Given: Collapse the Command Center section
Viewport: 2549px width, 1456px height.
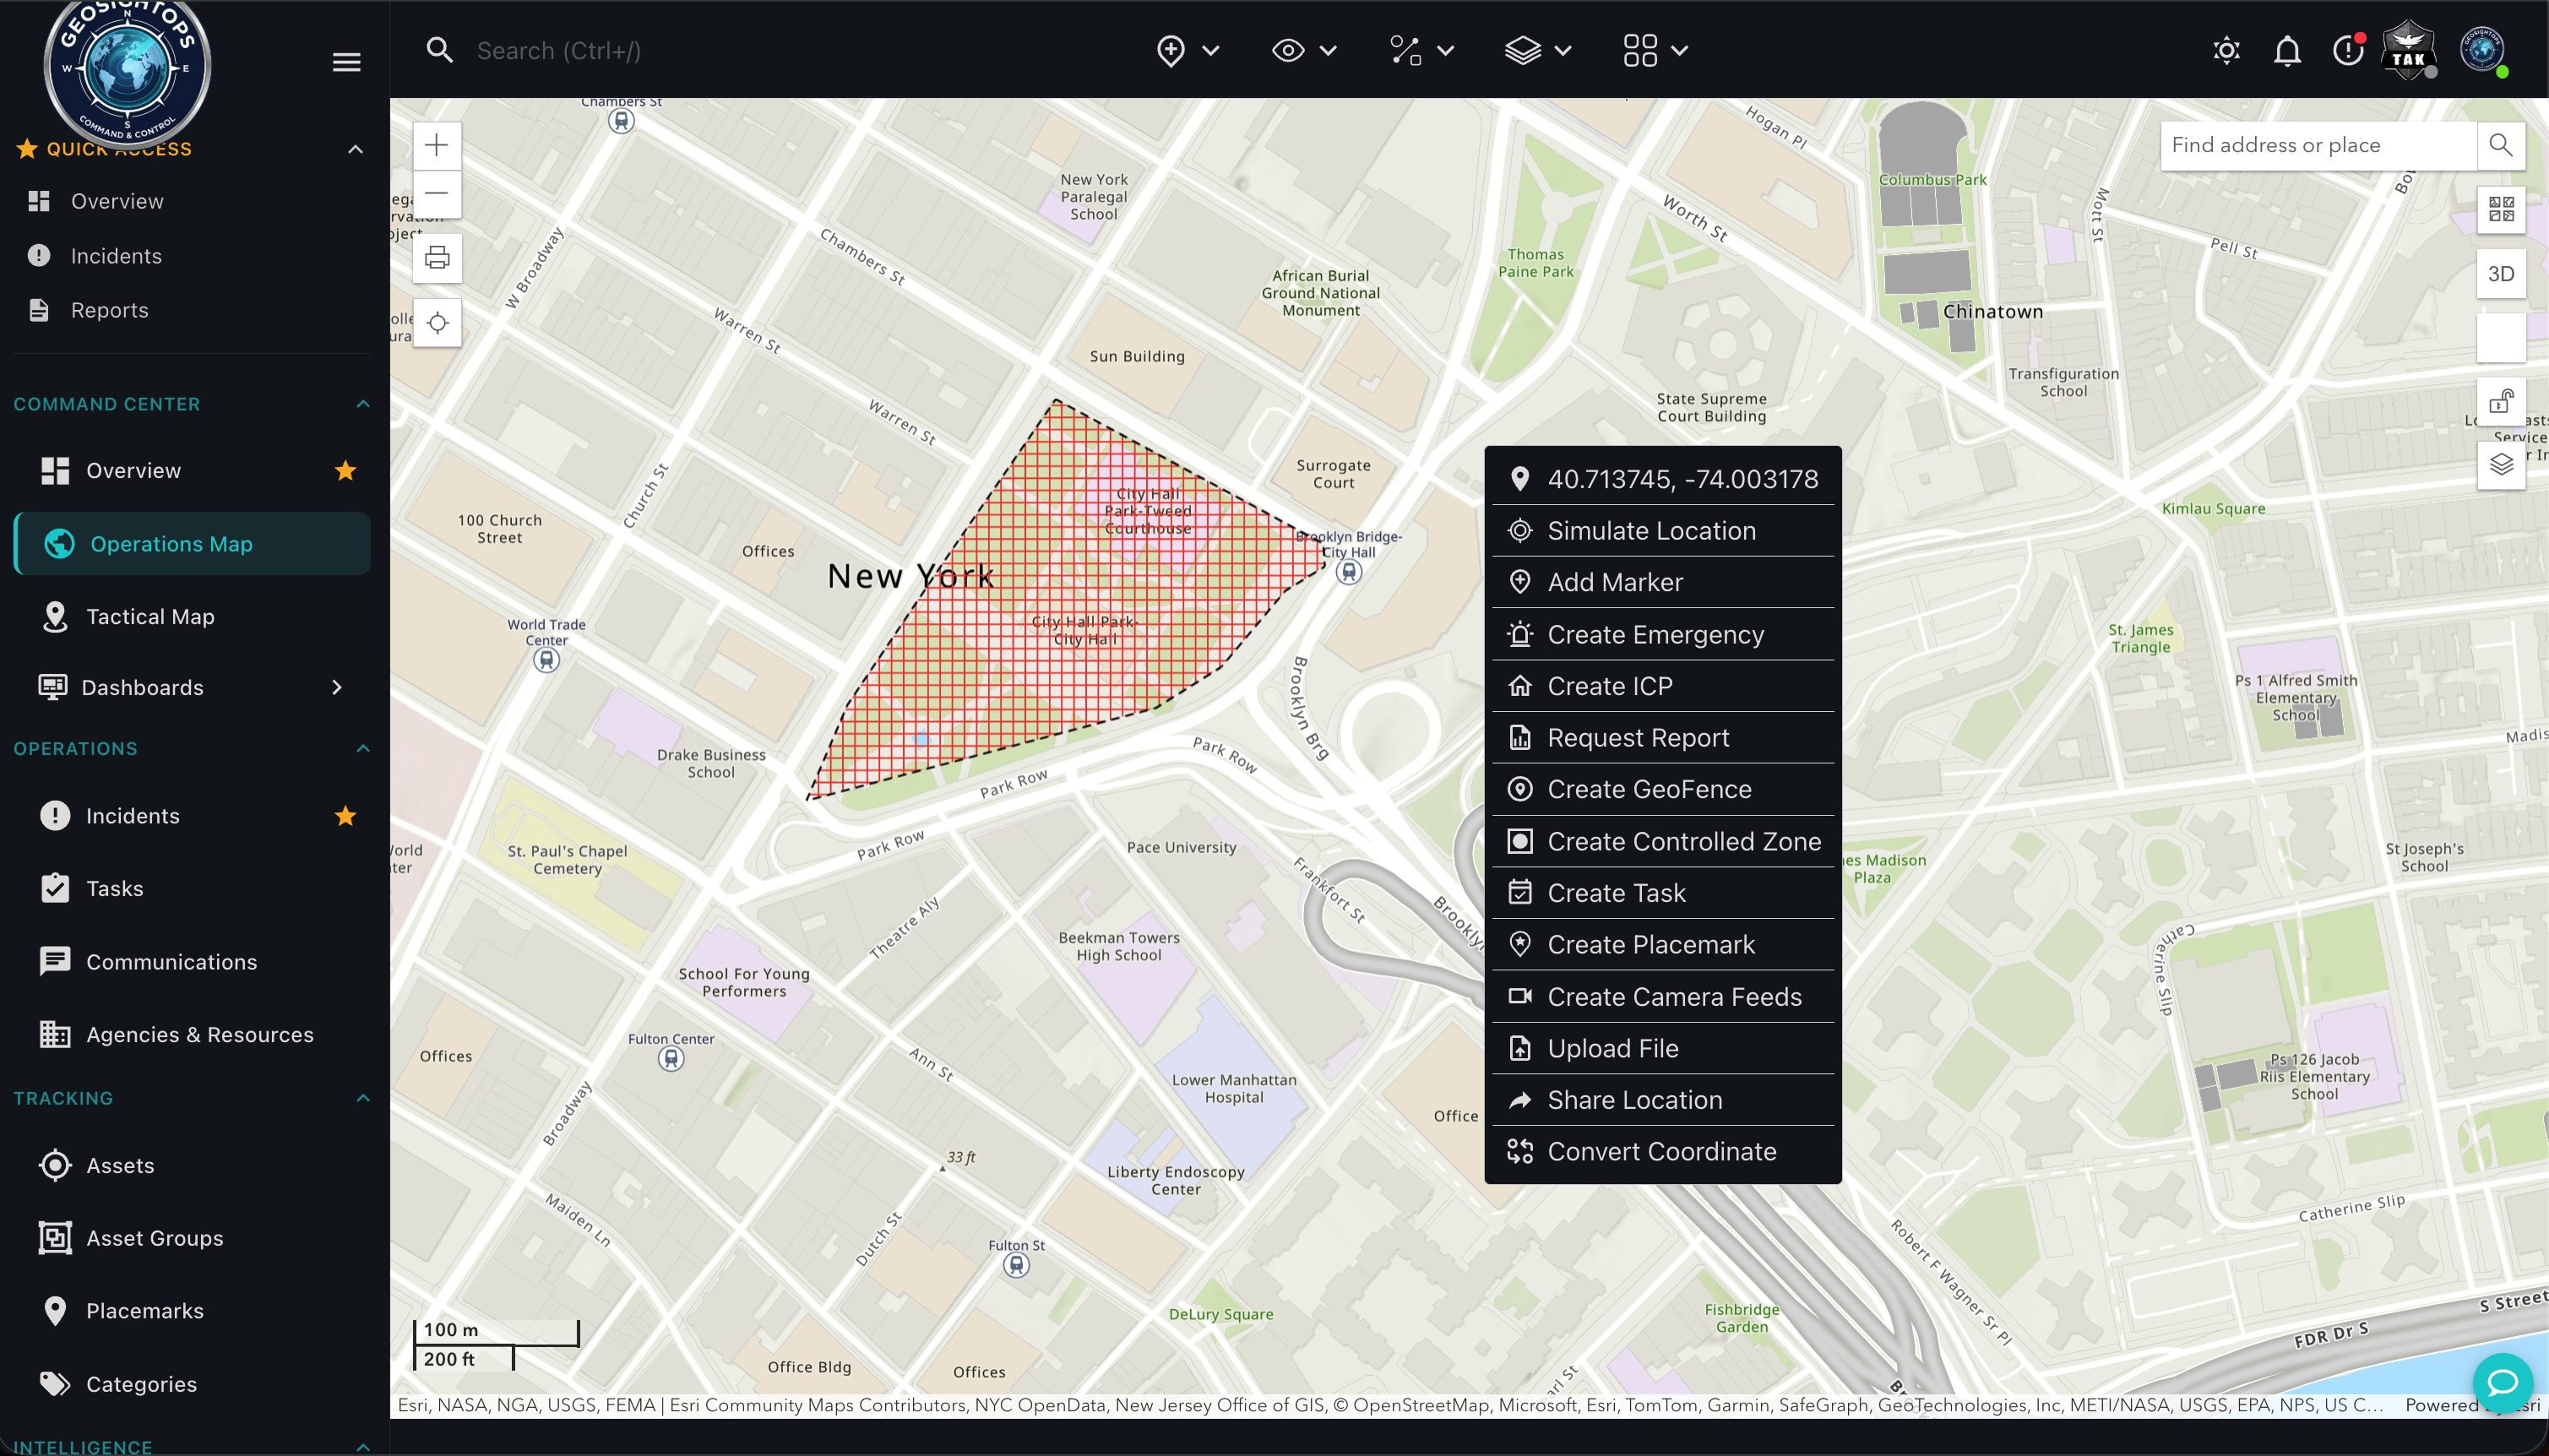Looking at the screenshot, I should 363,404.
